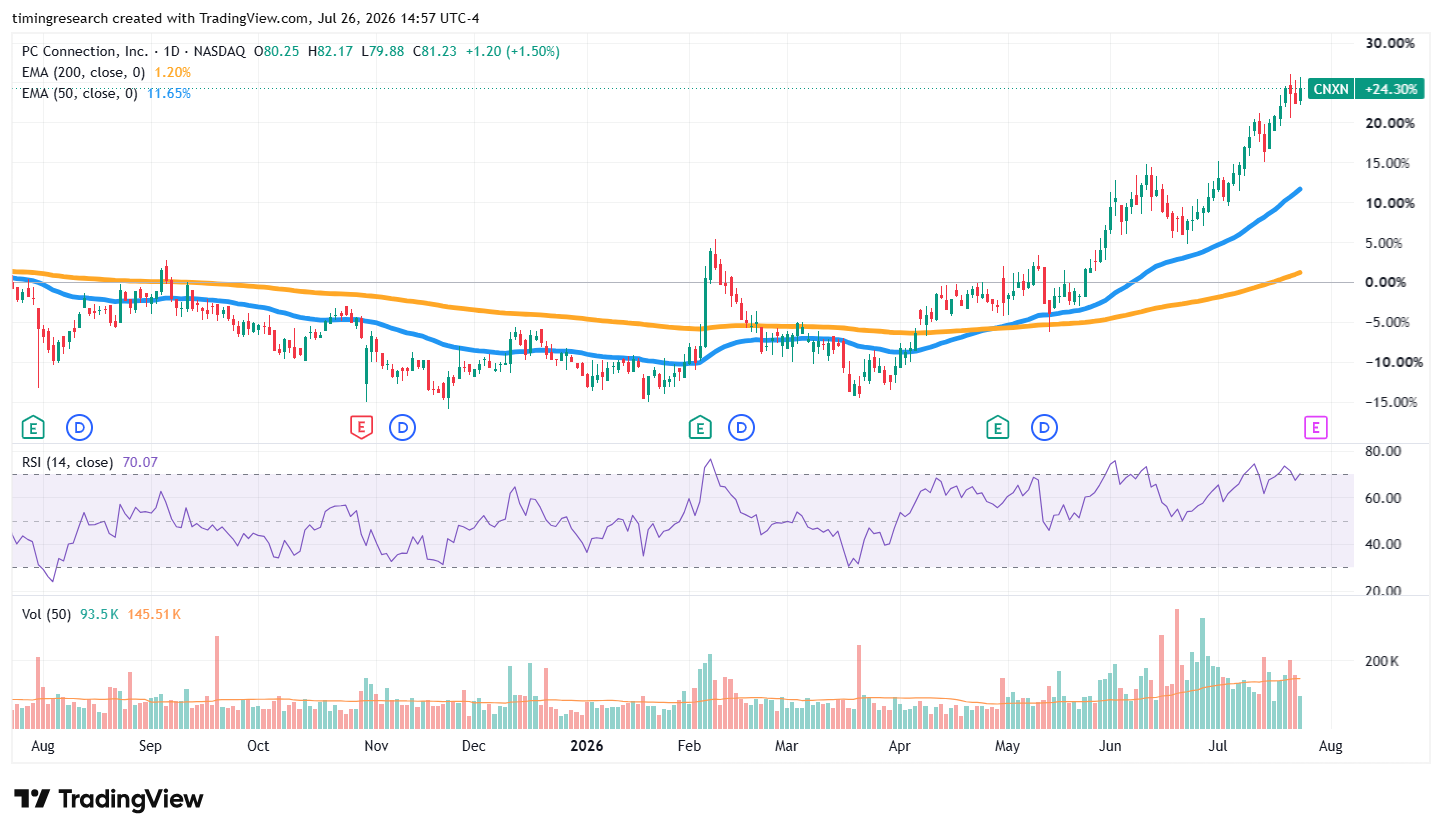Viewport: 1442px width, 835px height.
Task: Click the May label on the time axis
Action: tap(1006, 746)
